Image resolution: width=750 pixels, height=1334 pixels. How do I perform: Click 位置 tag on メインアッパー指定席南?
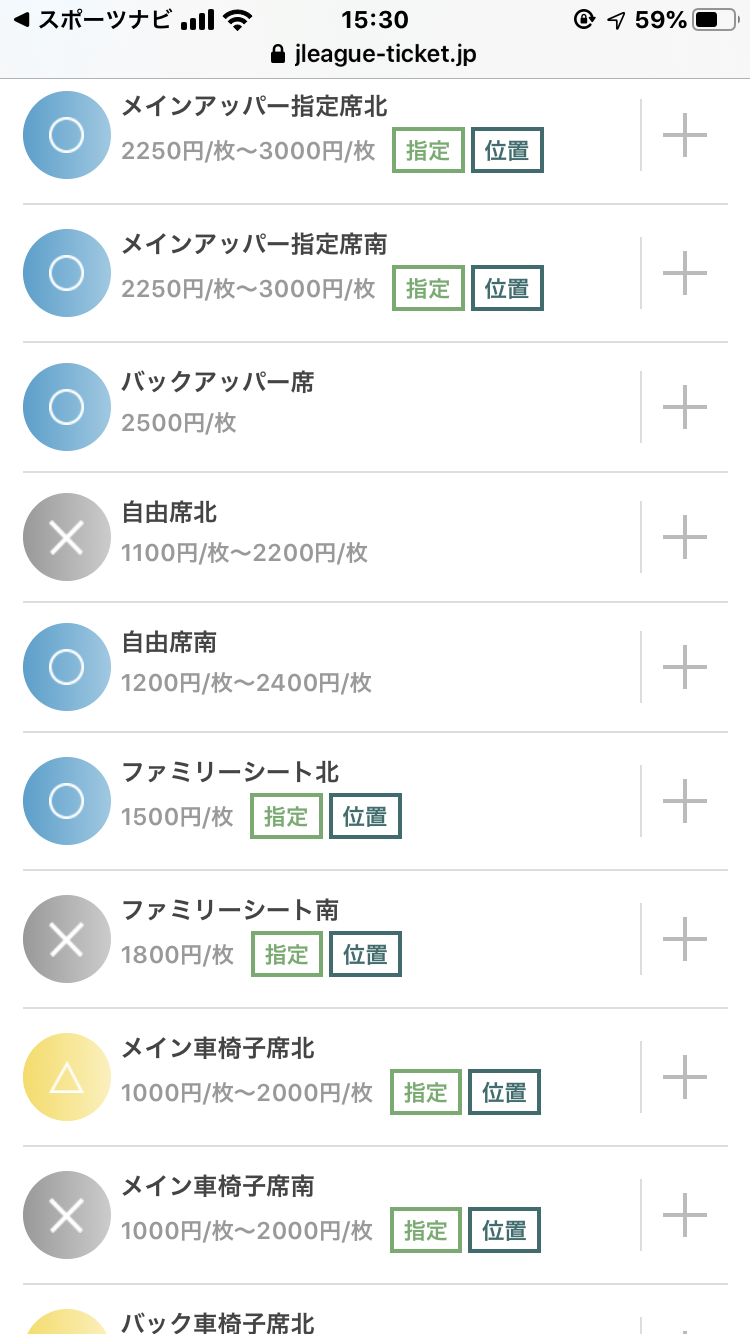point(507,288)
